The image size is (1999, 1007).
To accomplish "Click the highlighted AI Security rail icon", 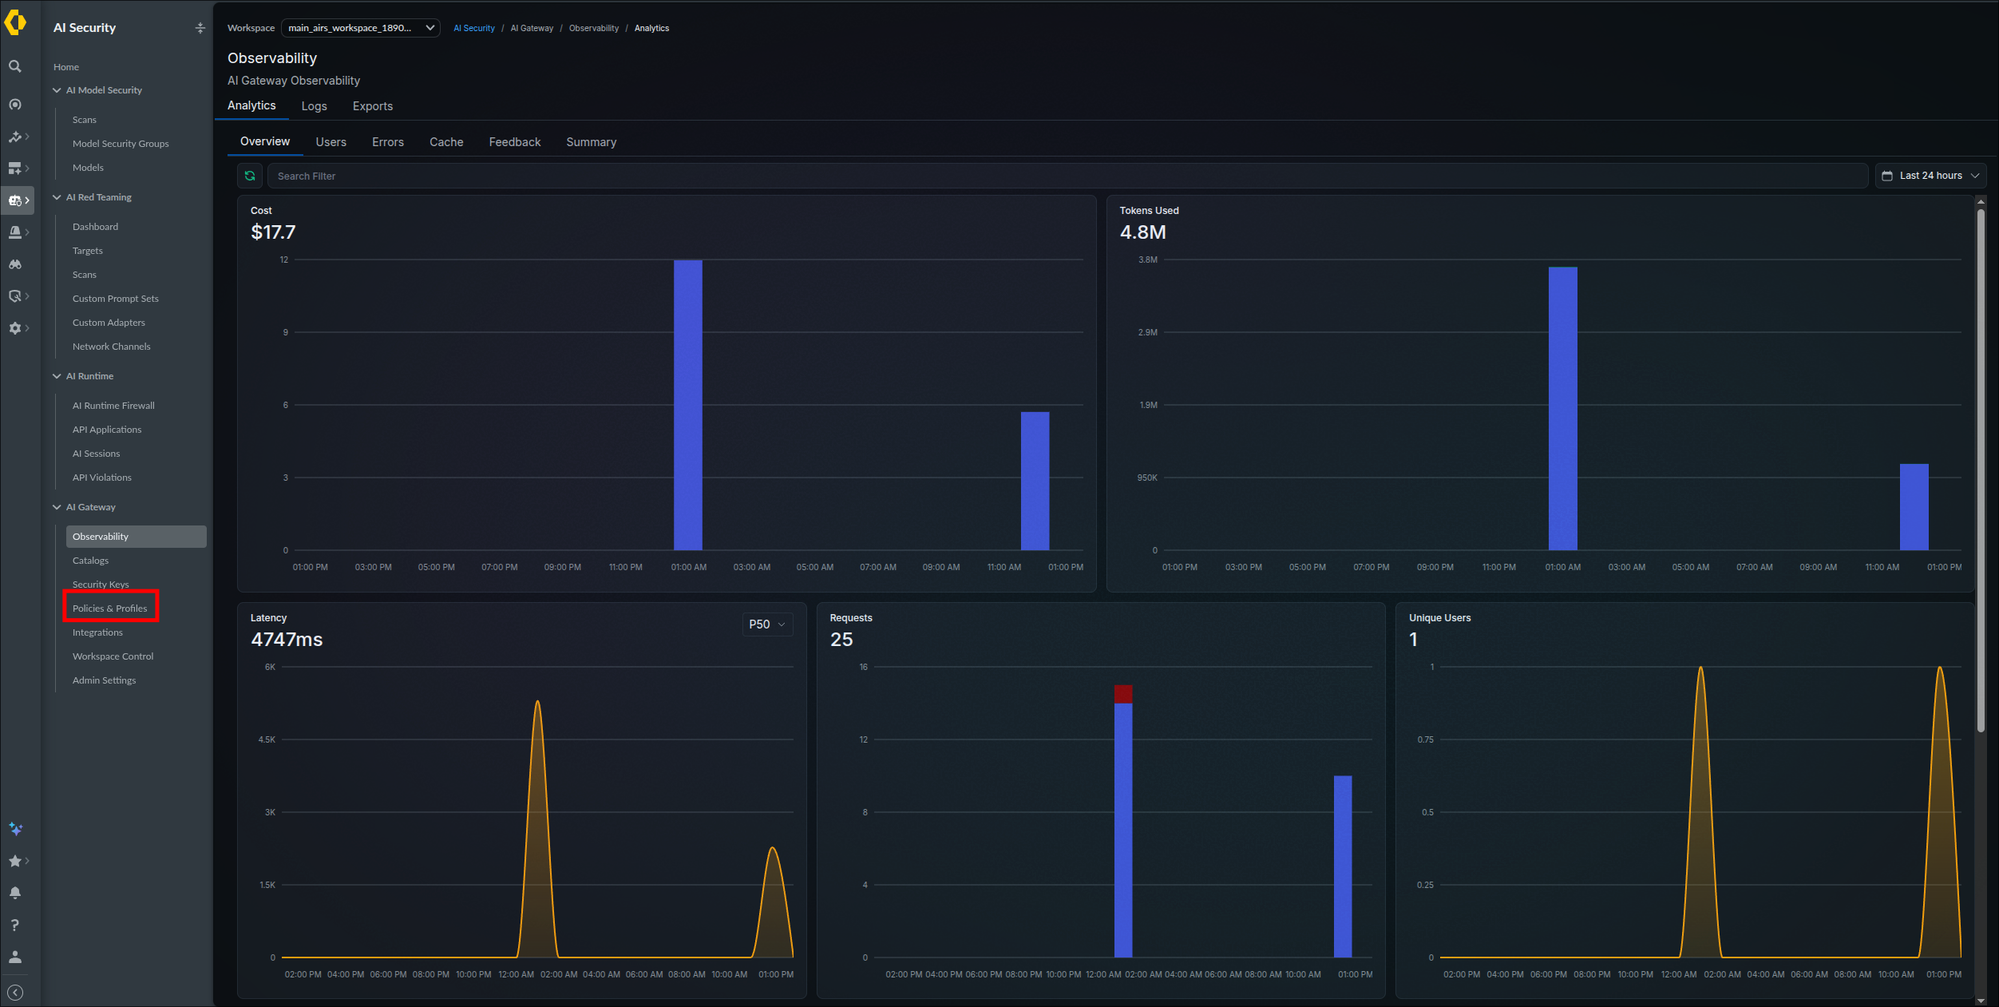I will [17, 200].
